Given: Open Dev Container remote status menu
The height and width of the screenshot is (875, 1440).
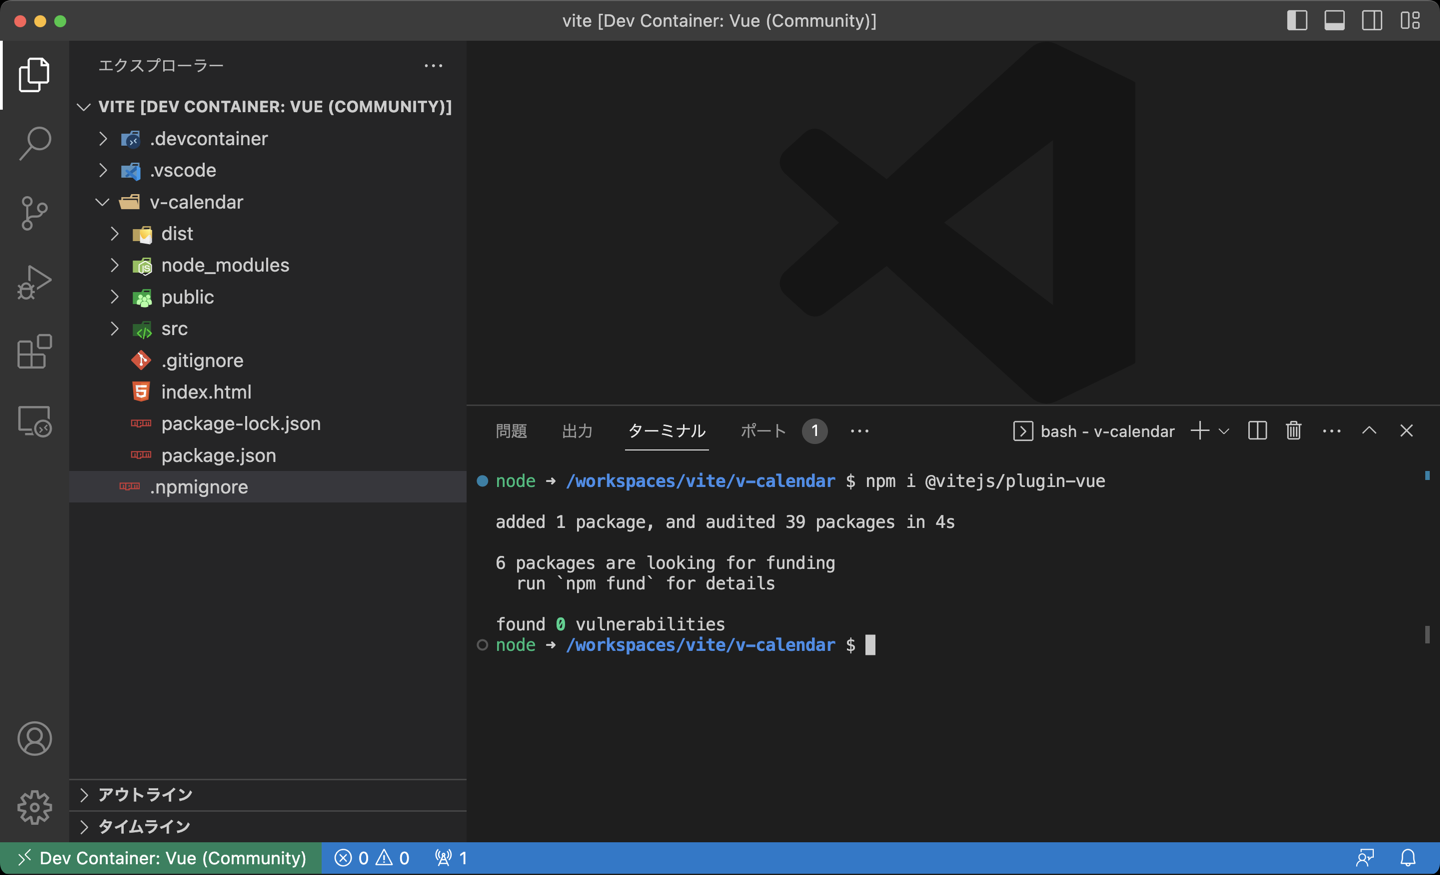Looking at the screenshot, I should (161, 858).
